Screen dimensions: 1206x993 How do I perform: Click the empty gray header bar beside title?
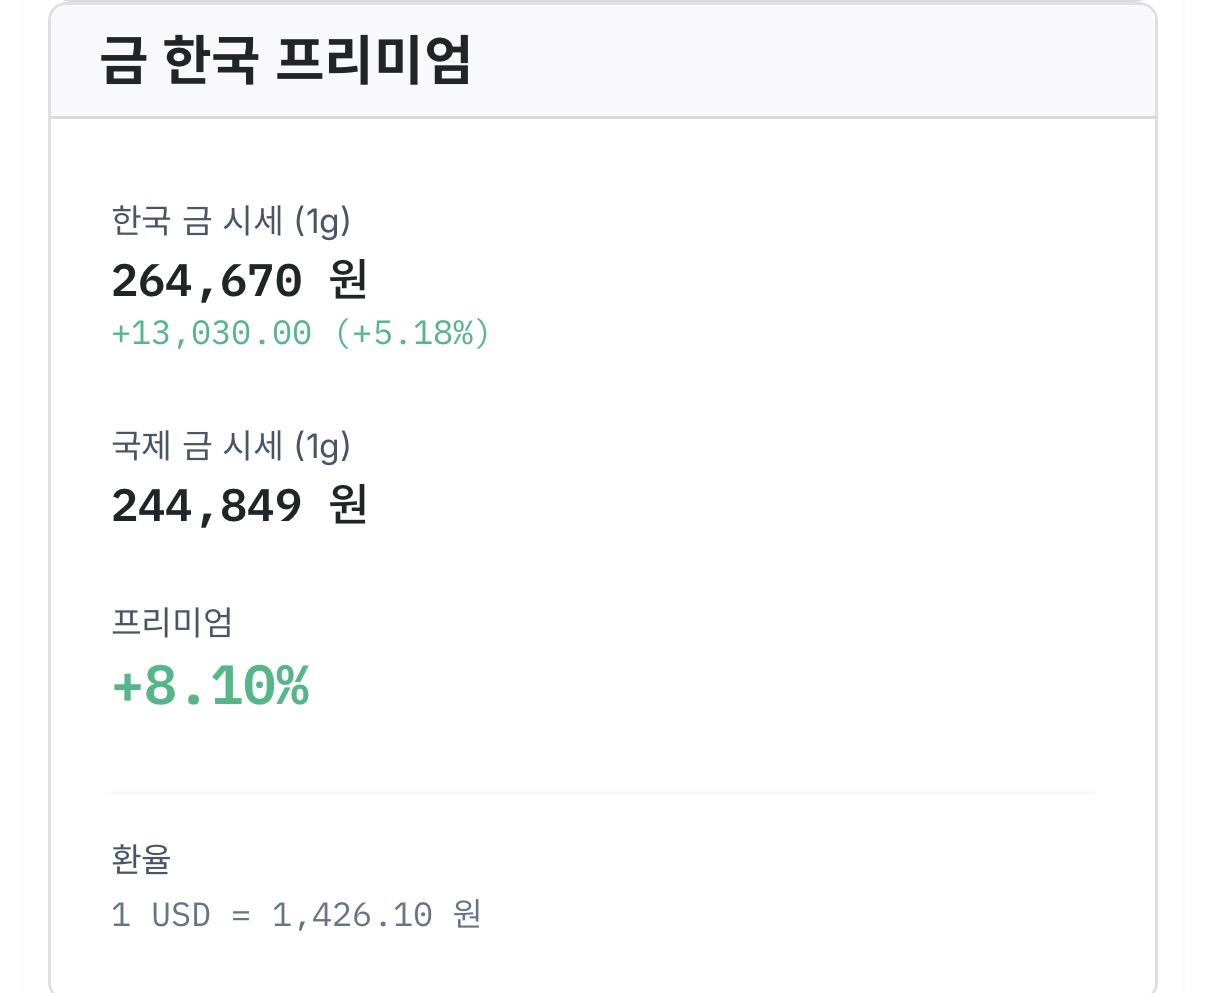click(x=810, y=60)
